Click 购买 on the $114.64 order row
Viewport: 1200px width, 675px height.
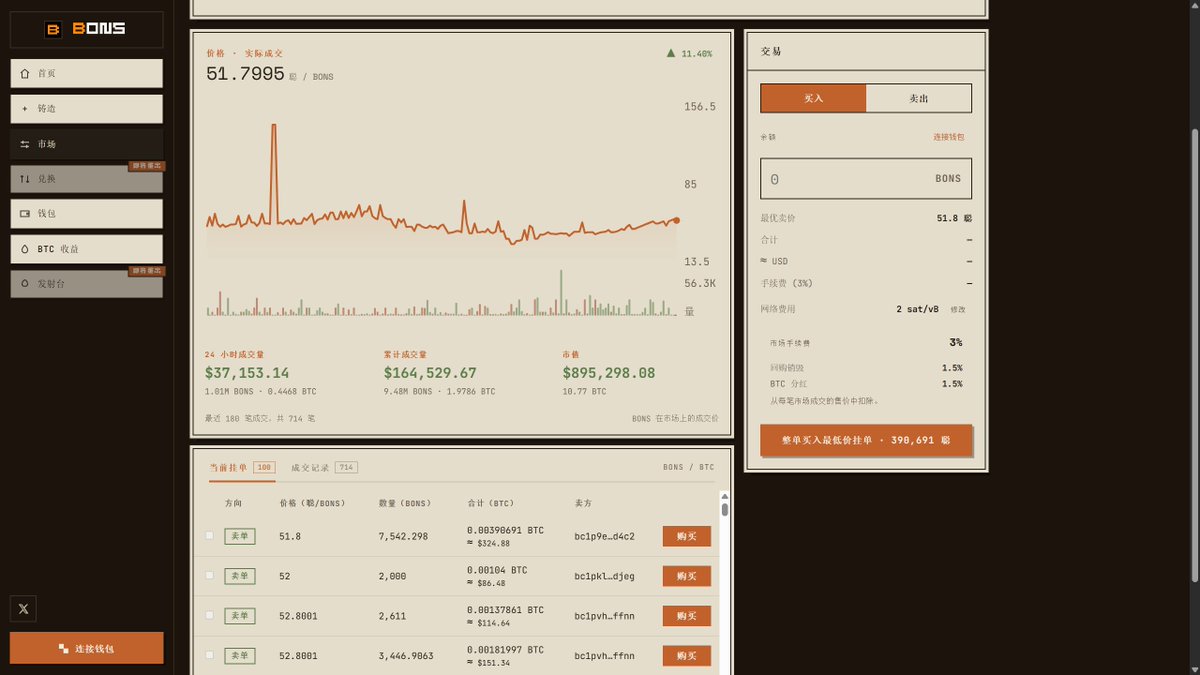pos(686,616)
